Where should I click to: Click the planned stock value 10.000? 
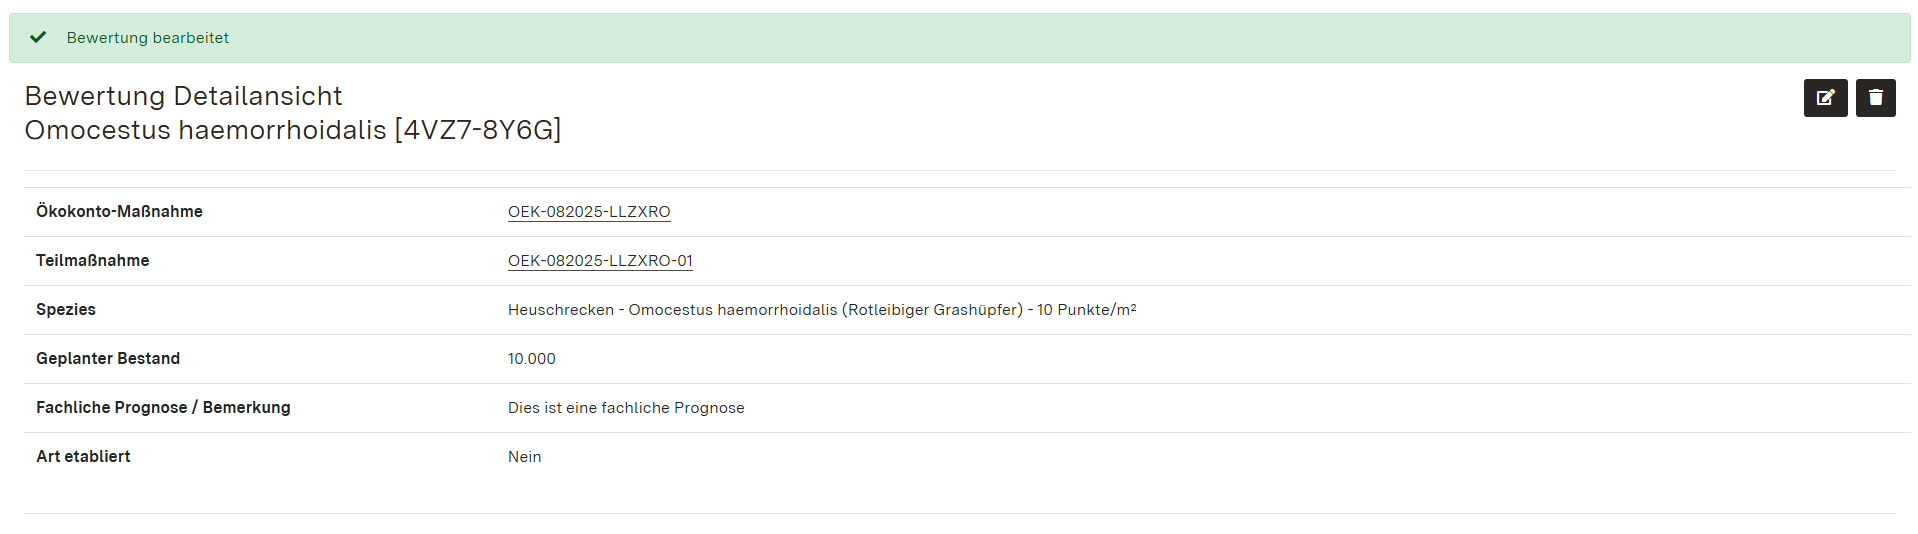click(x=532, y=359)
